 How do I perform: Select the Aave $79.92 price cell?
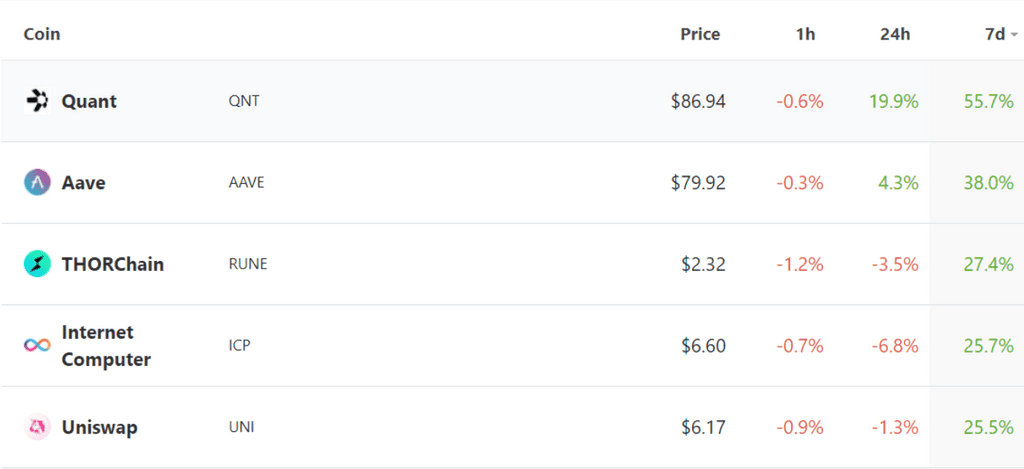point(698,183)
